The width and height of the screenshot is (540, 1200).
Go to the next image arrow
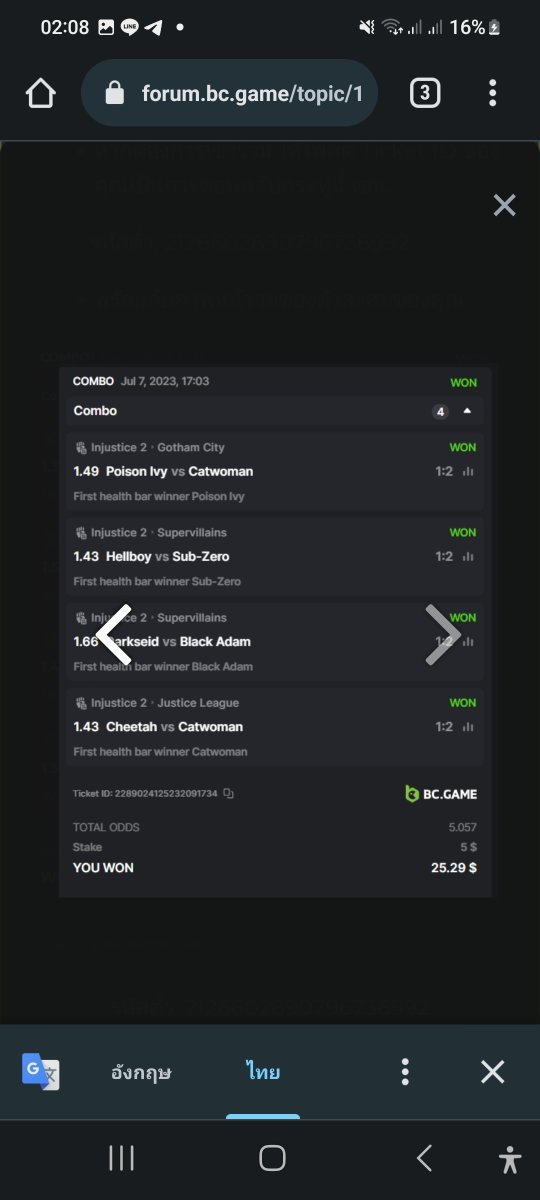click(x=441, y=634)
